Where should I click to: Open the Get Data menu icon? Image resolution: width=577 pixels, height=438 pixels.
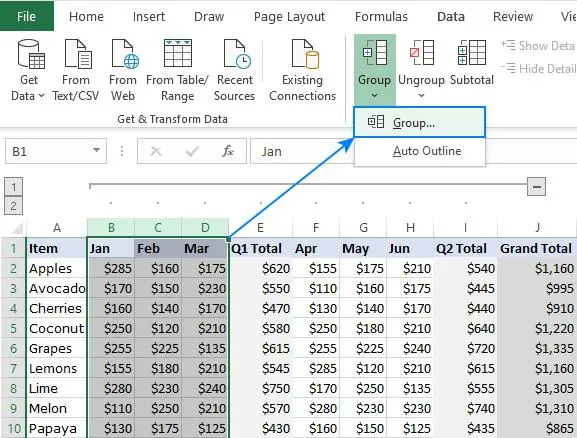(x=31, y=54)
